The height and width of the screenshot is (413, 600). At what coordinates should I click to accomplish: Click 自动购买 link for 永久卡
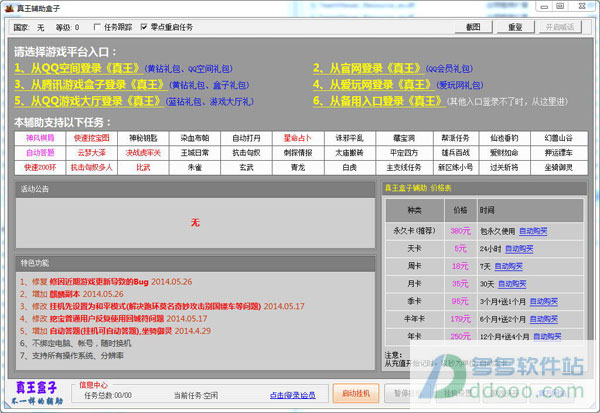click(533, 231)
